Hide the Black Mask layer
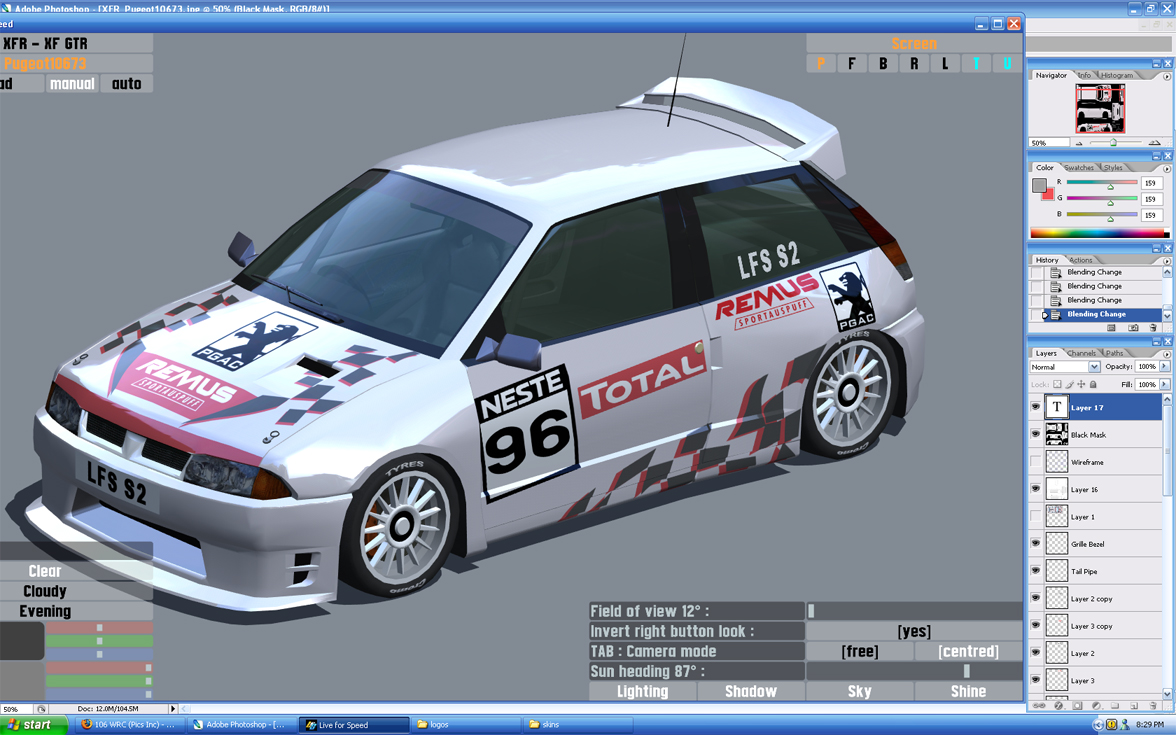The height and width of the screenshot is (735, 1176). click(x=1036, y=434)
